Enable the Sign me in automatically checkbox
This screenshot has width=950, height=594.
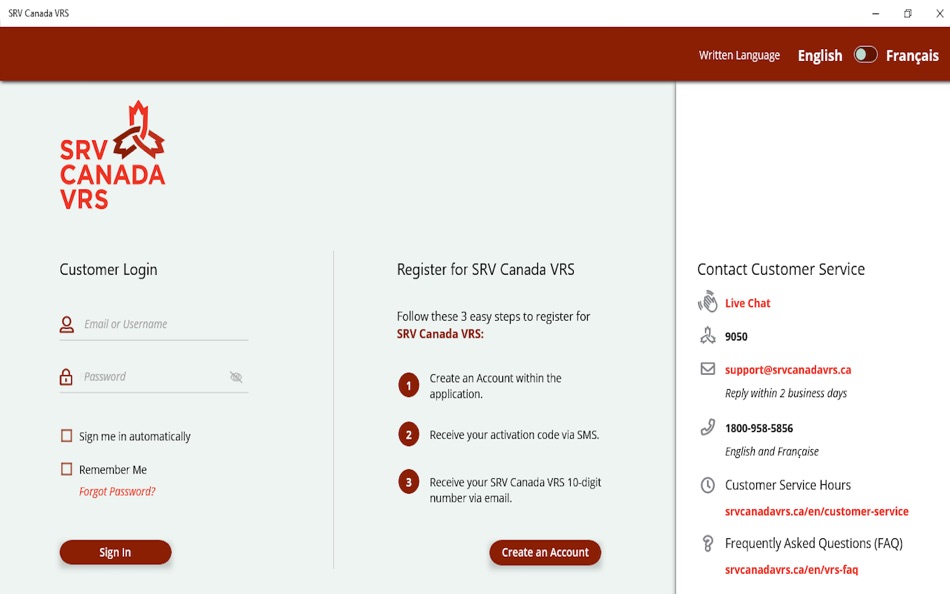coord(66,435)
